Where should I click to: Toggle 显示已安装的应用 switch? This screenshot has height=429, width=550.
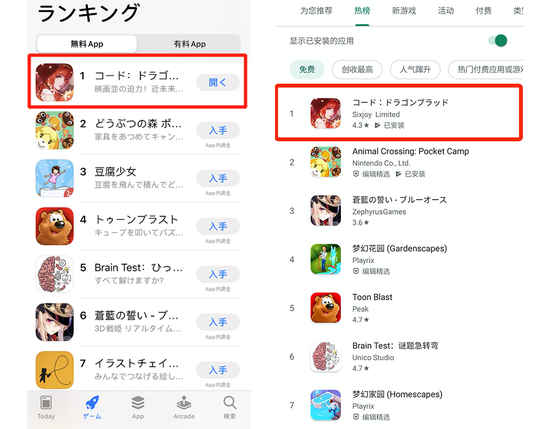point(498,41)
